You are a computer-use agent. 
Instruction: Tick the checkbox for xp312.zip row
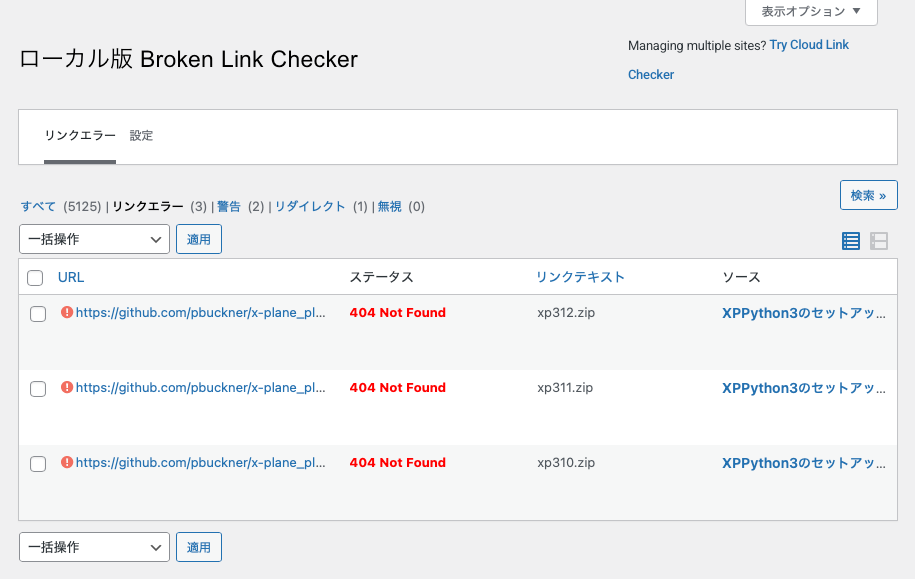[x=38, y=314]
